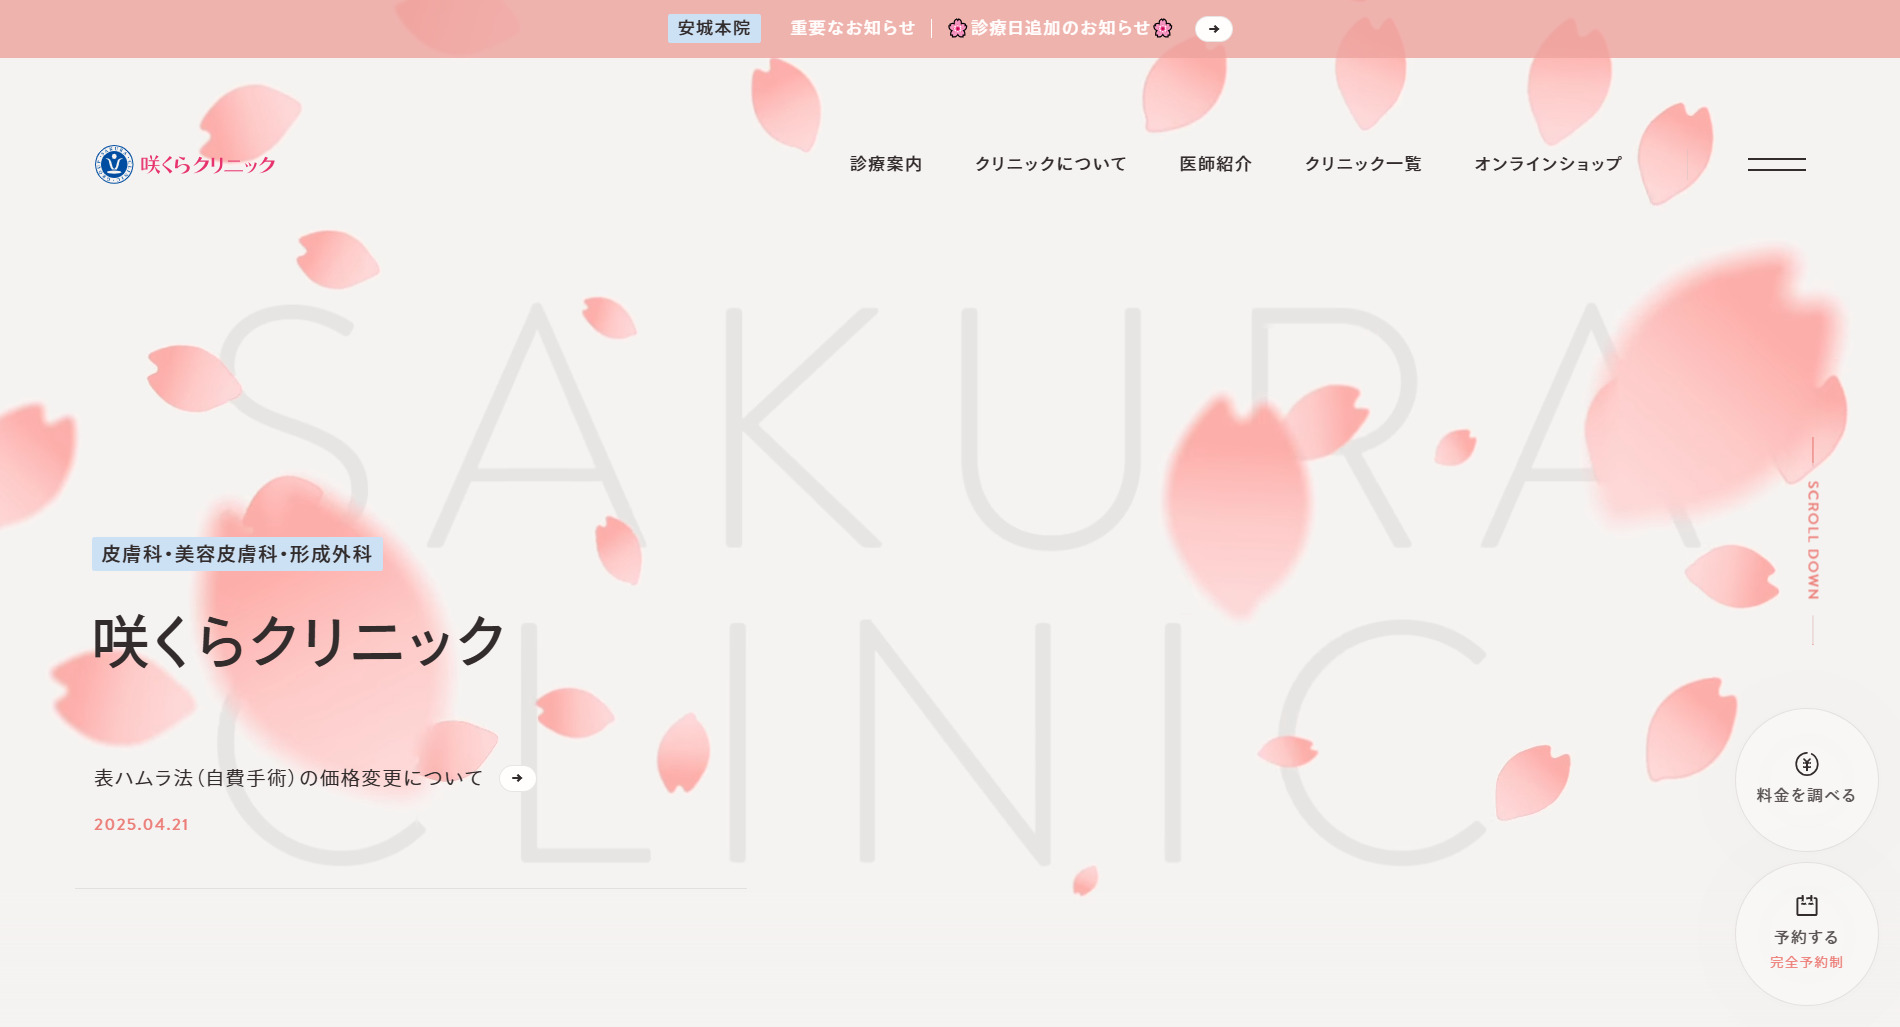Click the blue circular clinic logo emblem
Screen dimensions: 1900x1027
tap(114, 164)
